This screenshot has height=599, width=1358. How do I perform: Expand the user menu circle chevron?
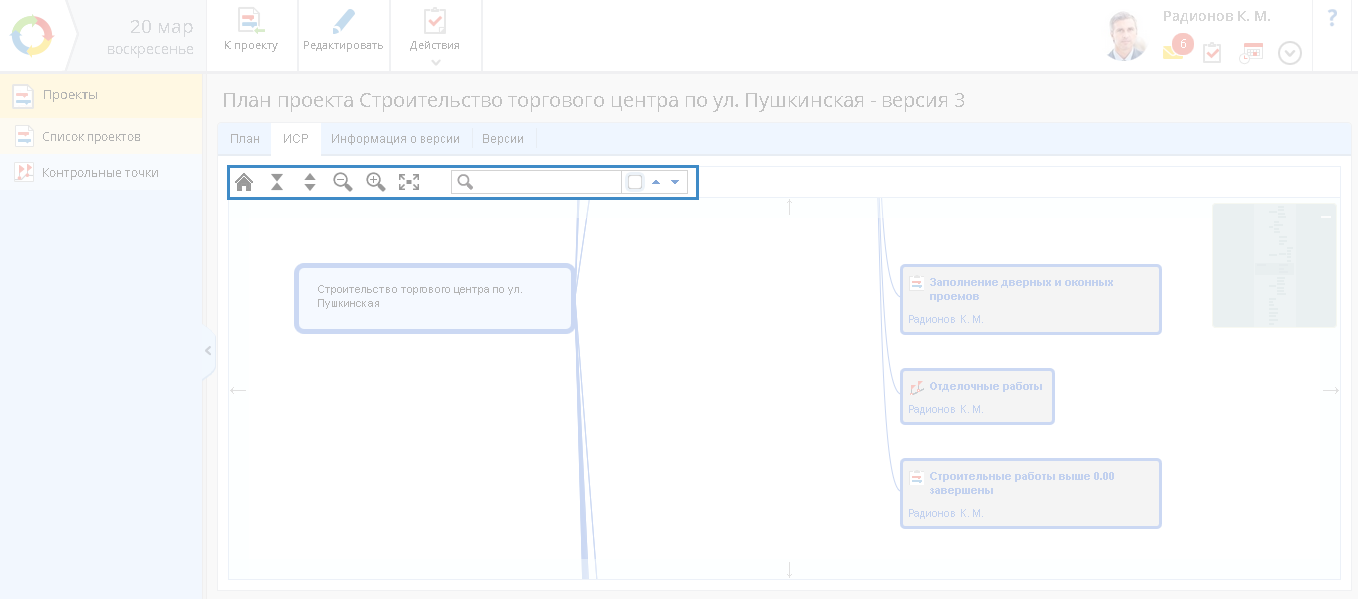point(1290,53)
